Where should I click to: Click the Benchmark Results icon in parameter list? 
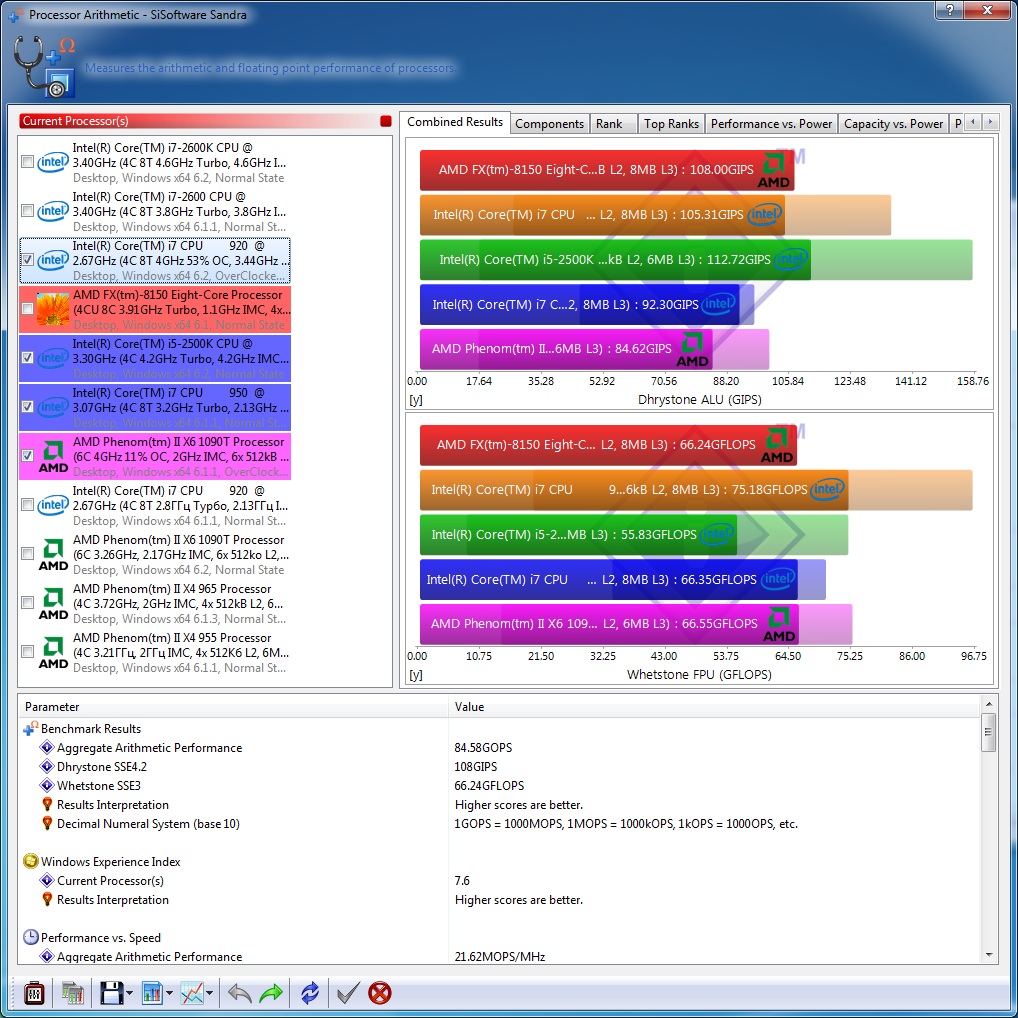(31, 728)
